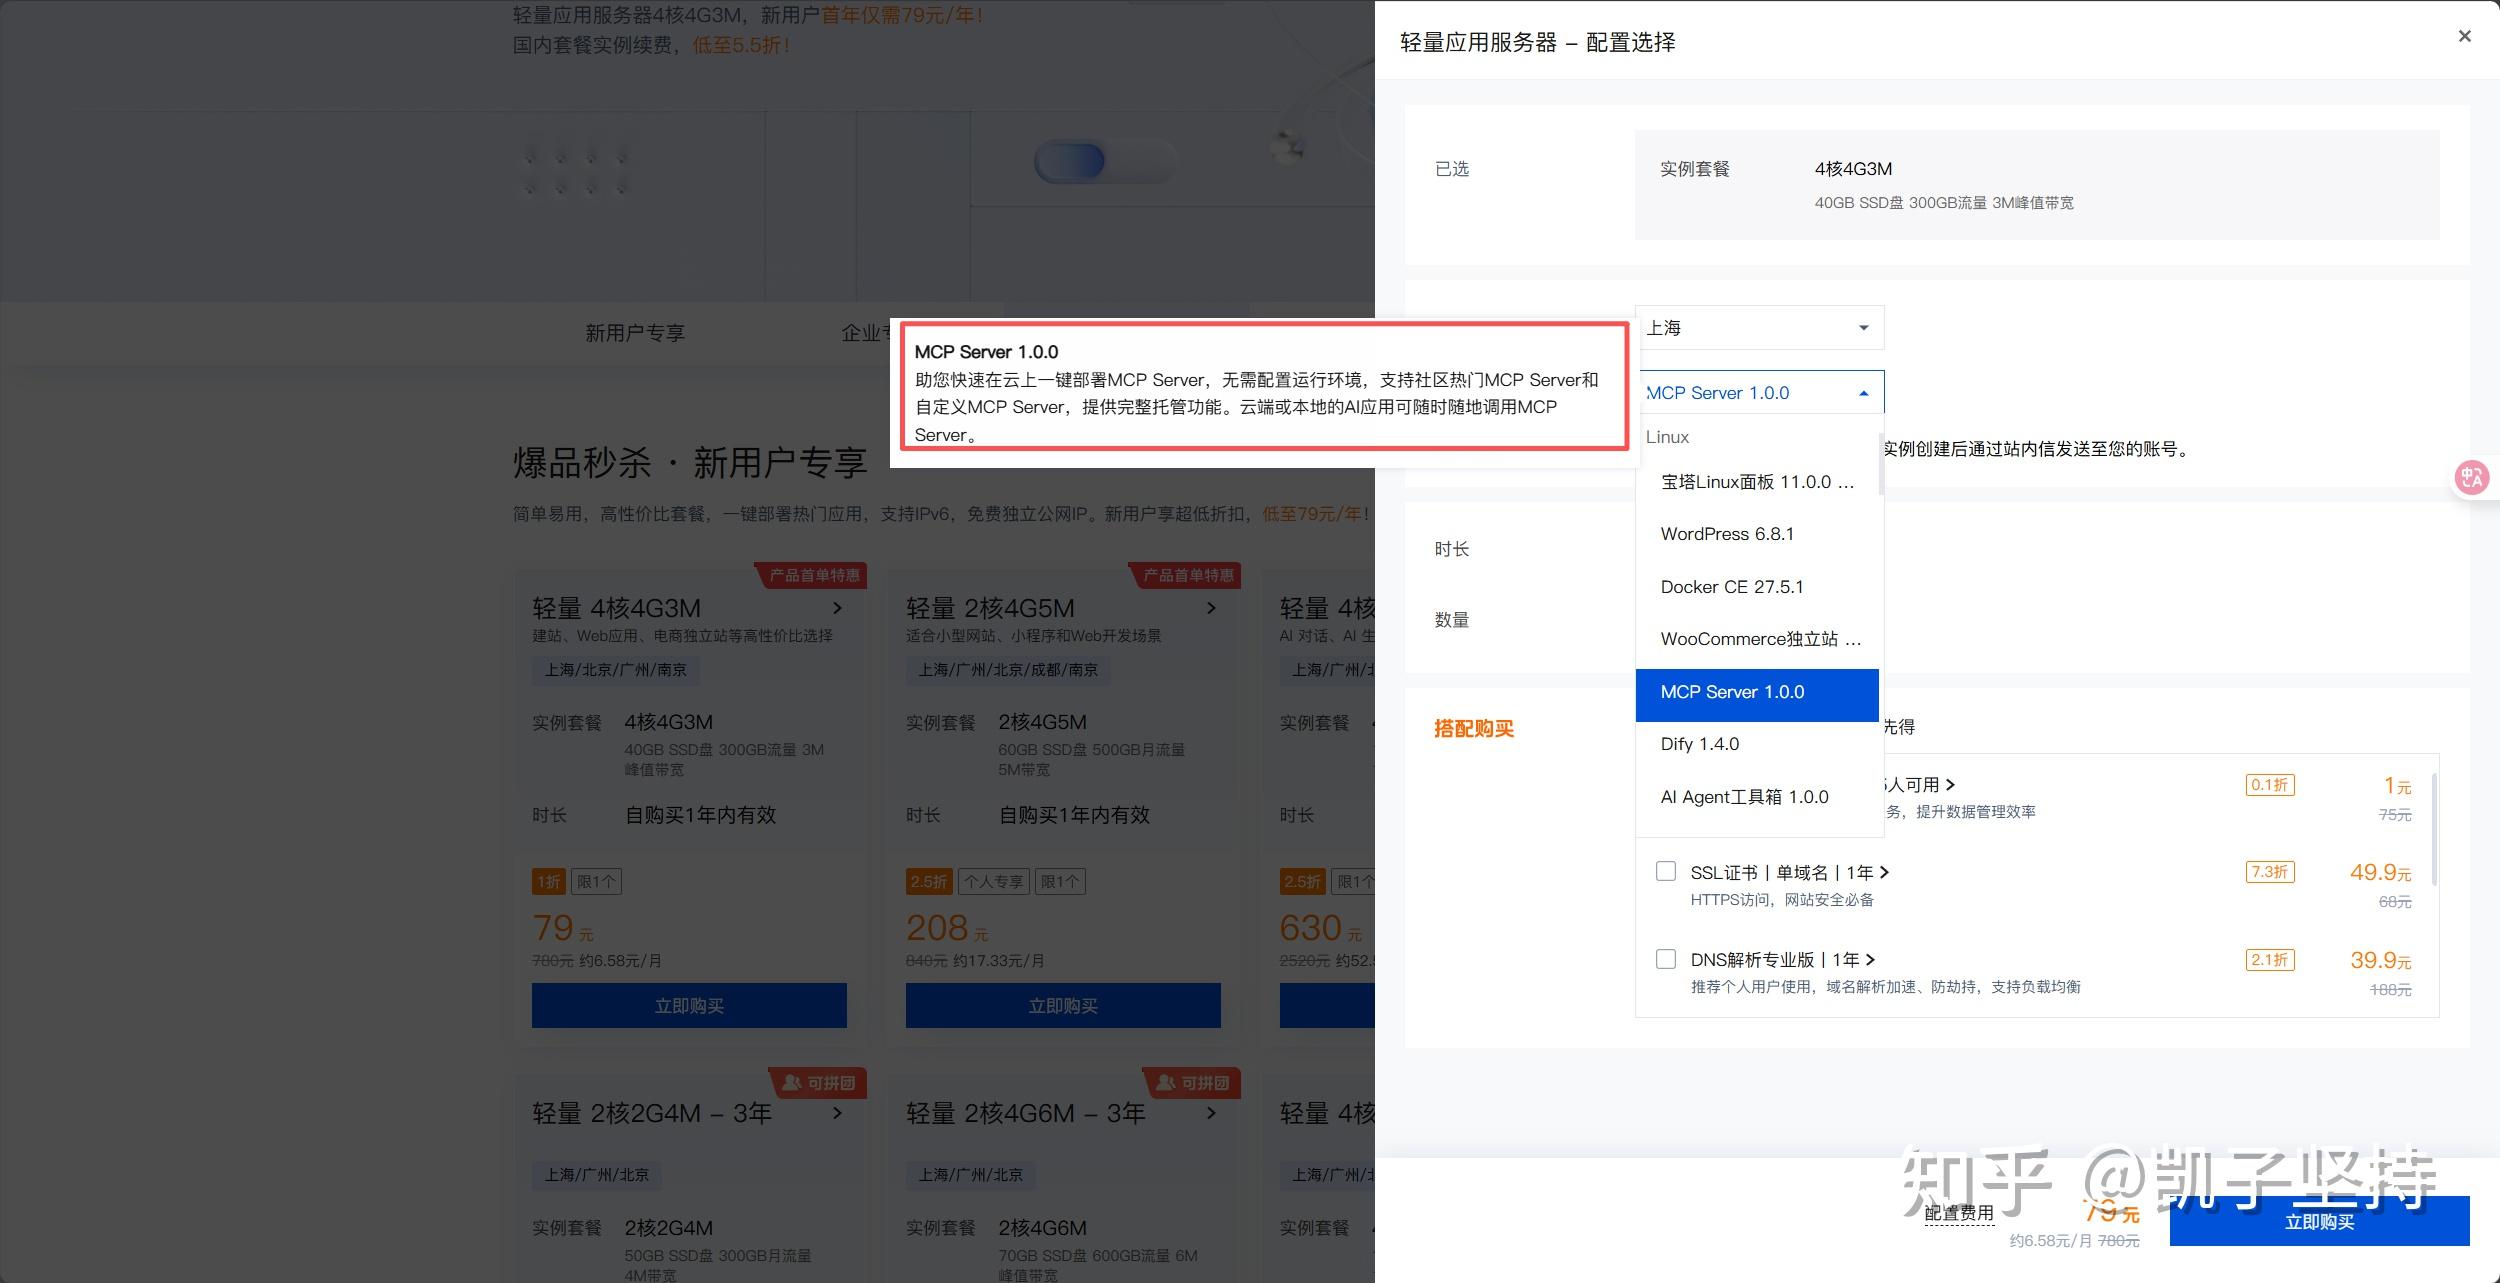Click 立即购买 on the 79元 card

(689, 1005)
